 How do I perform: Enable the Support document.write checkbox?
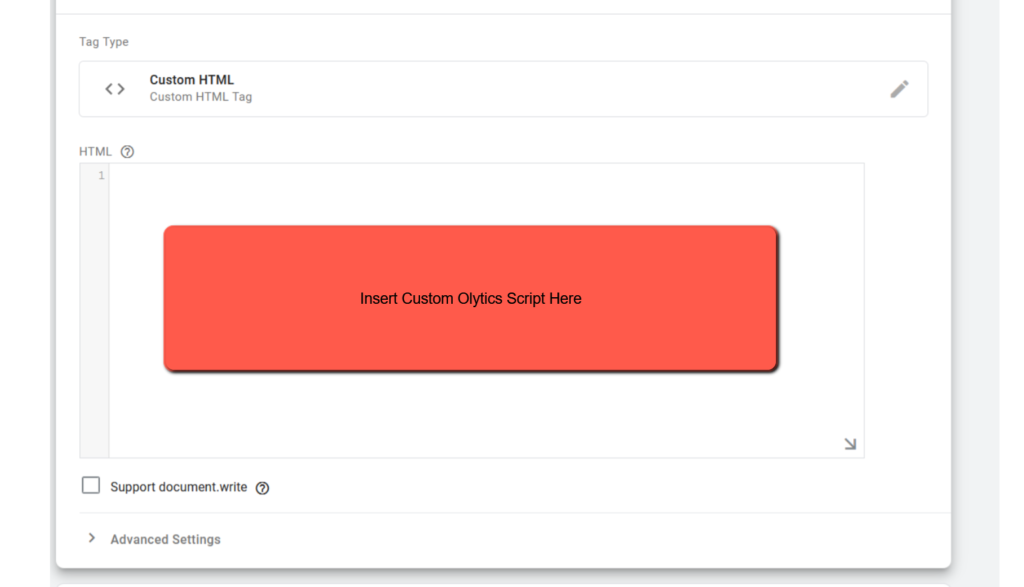pos(91,485)
